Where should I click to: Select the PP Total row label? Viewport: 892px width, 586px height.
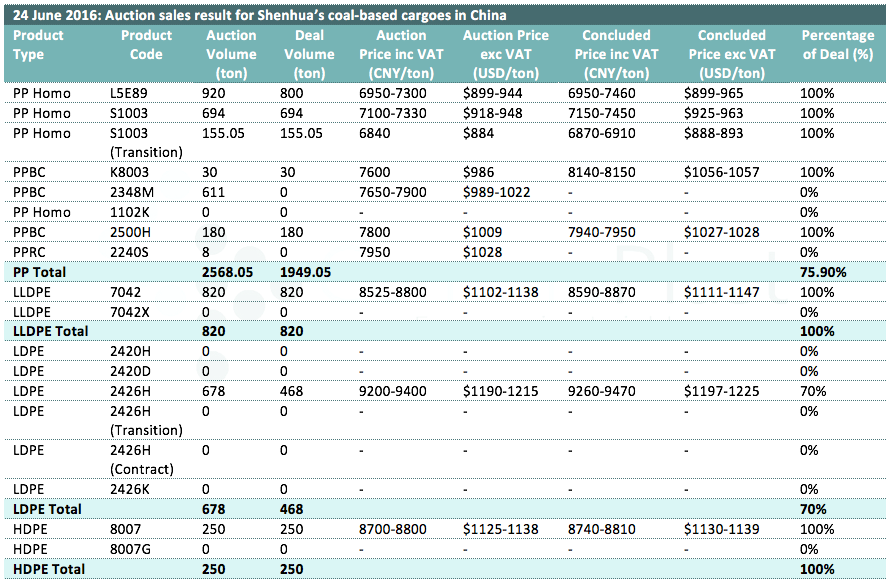(x=39, y=271)
